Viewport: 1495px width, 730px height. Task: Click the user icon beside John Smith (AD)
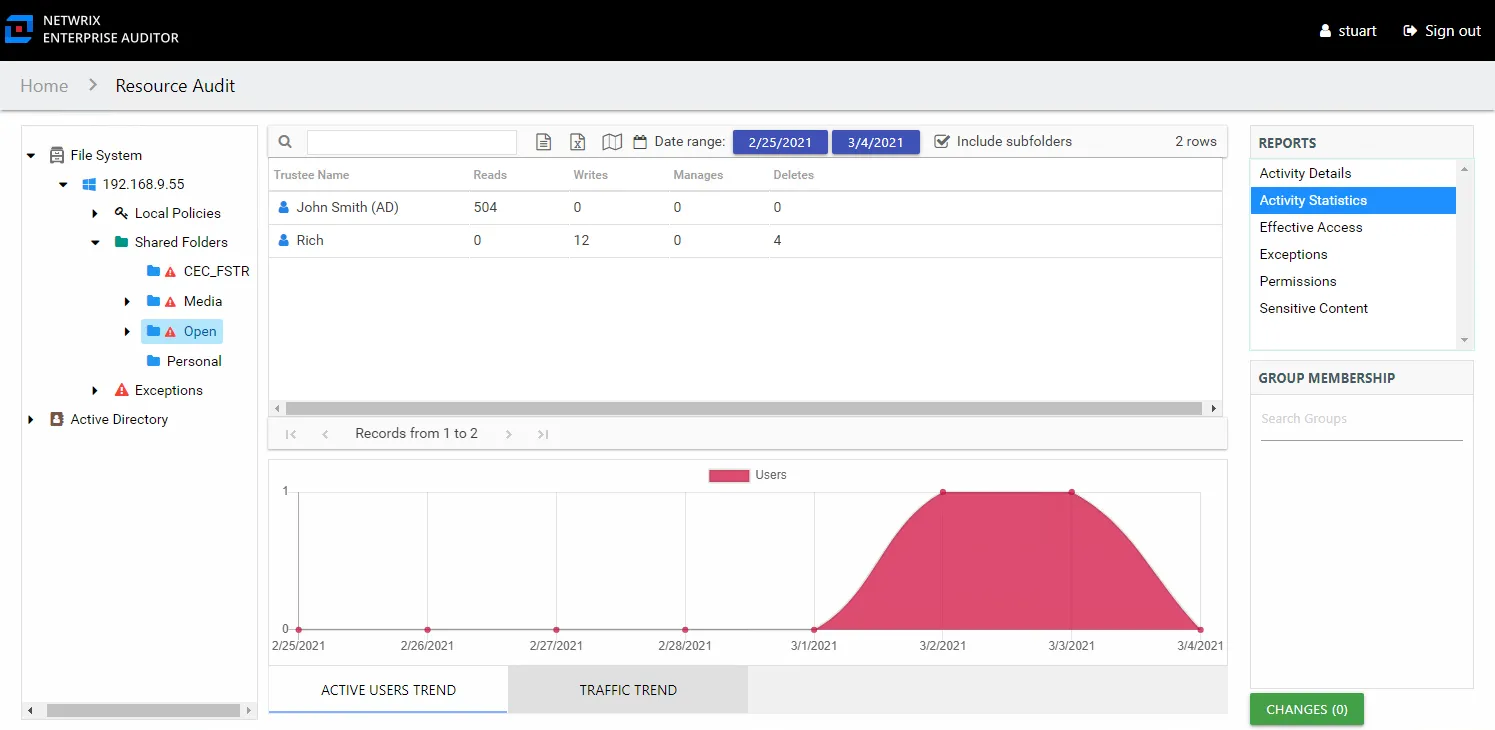[x=283, y=207]
